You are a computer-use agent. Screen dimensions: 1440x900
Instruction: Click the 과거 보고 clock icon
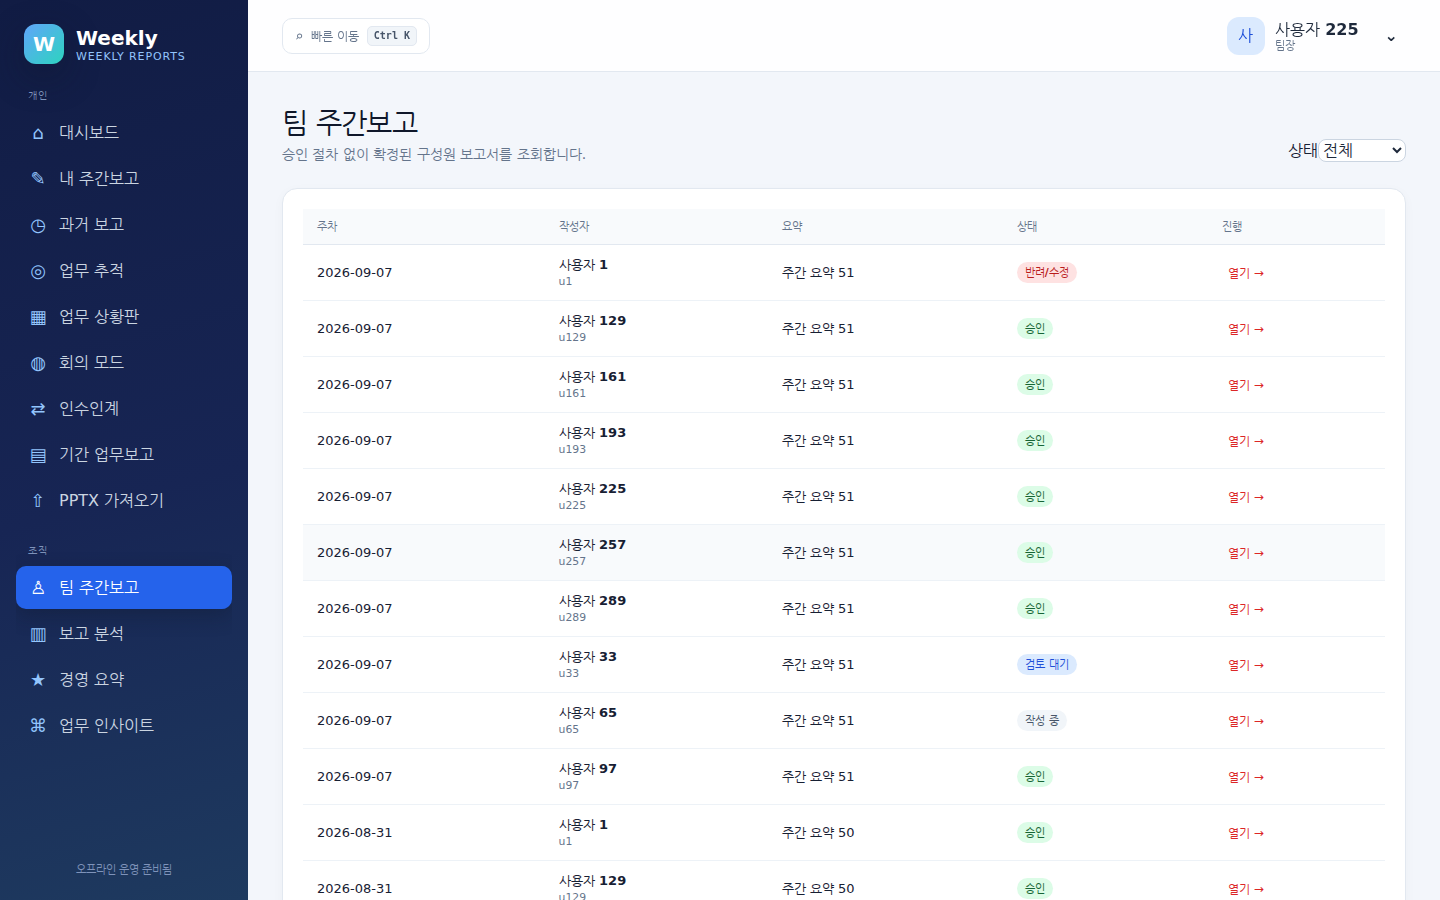pos(38,225)
